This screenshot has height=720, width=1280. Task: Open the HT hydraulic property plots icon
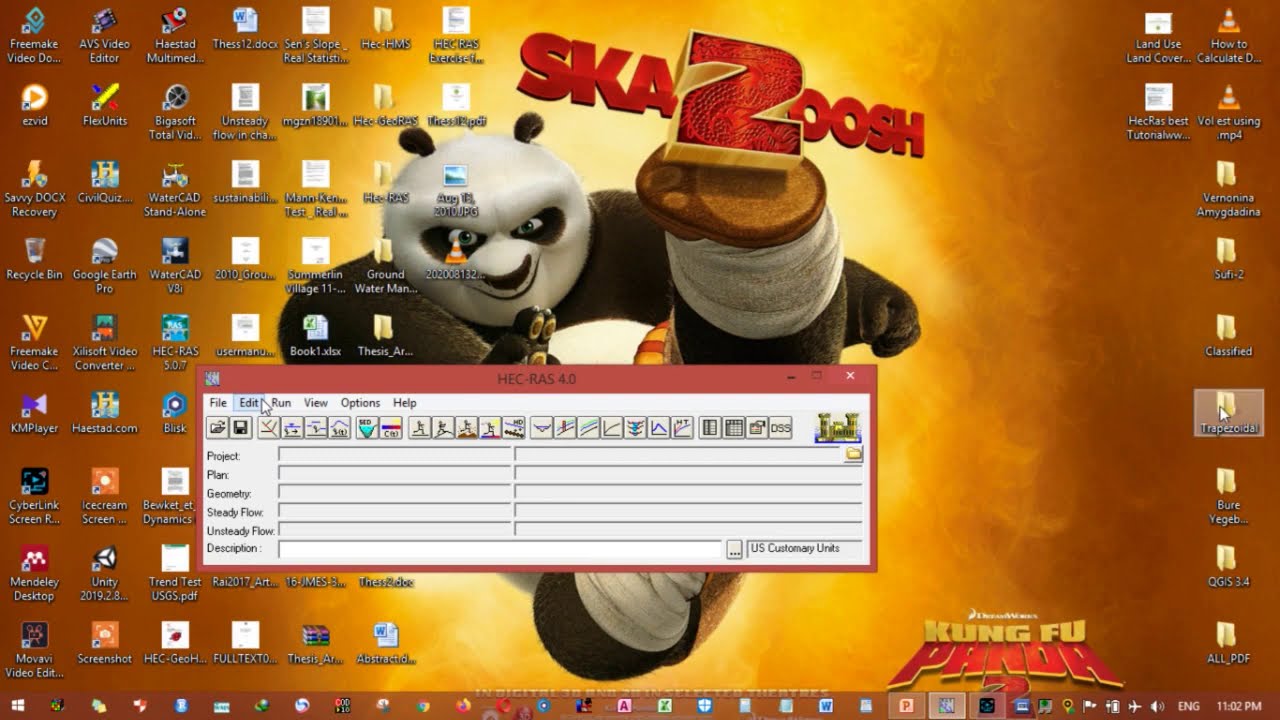click(682, 428)
